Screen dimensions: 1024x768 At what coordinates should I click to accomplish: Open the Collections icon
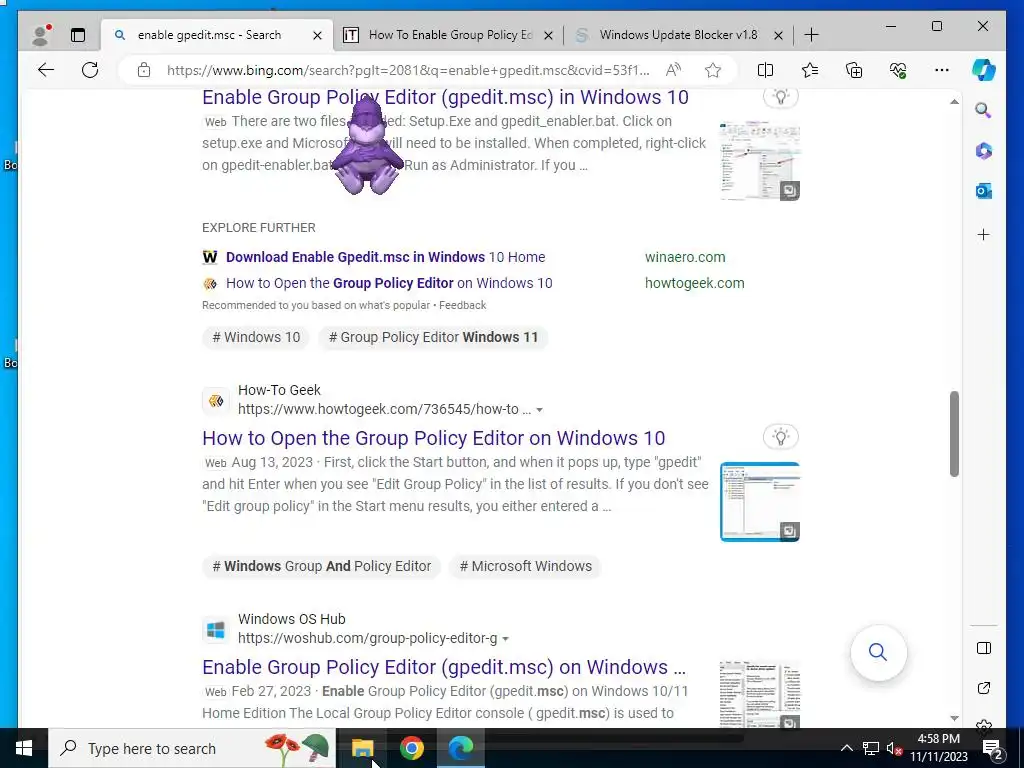pyautogui.click(x=854, y=70)
